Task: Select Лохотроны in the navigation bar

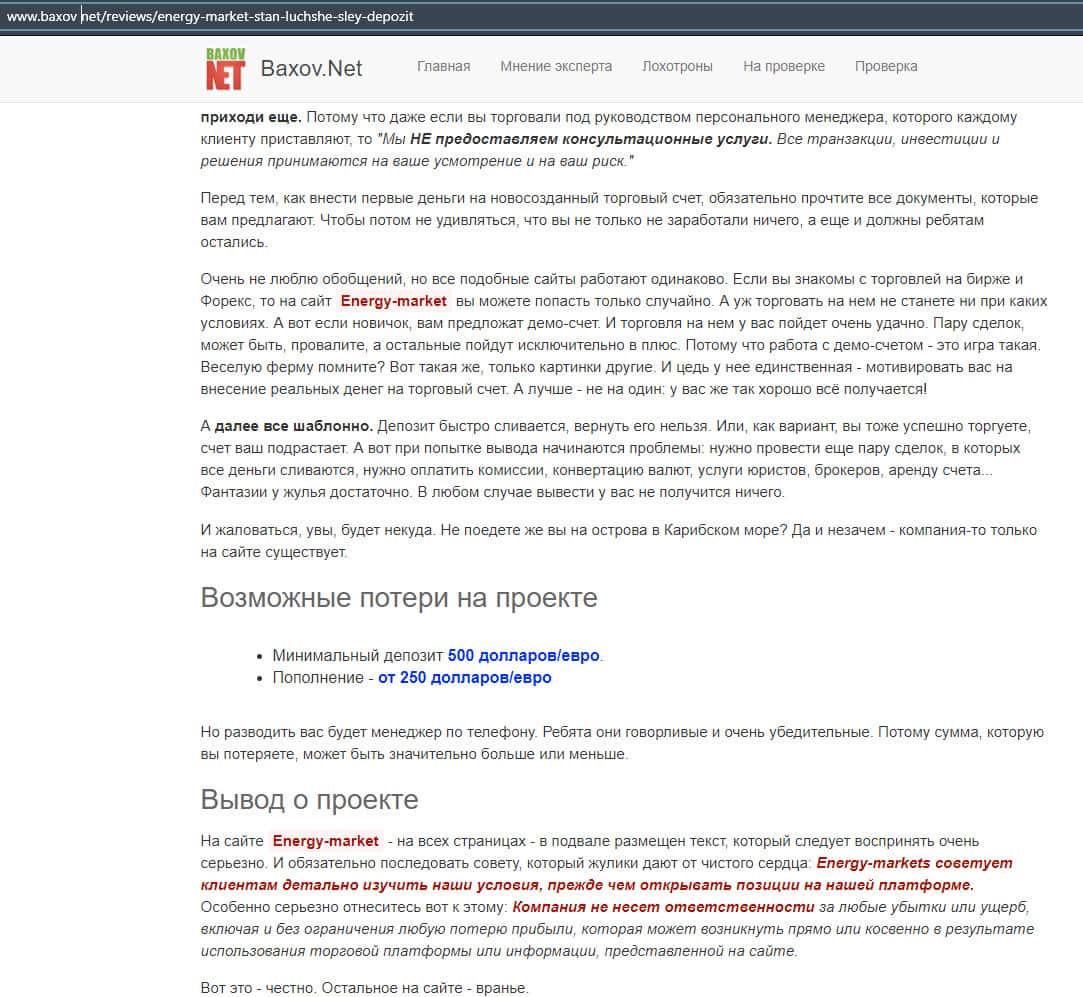Action: 677,66
